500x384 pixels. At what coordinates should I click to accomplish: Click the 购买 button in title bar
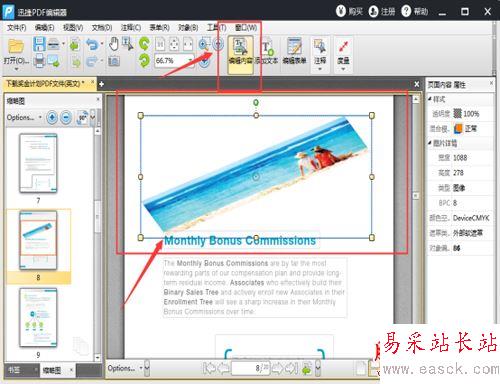click(x=349, y=11)
